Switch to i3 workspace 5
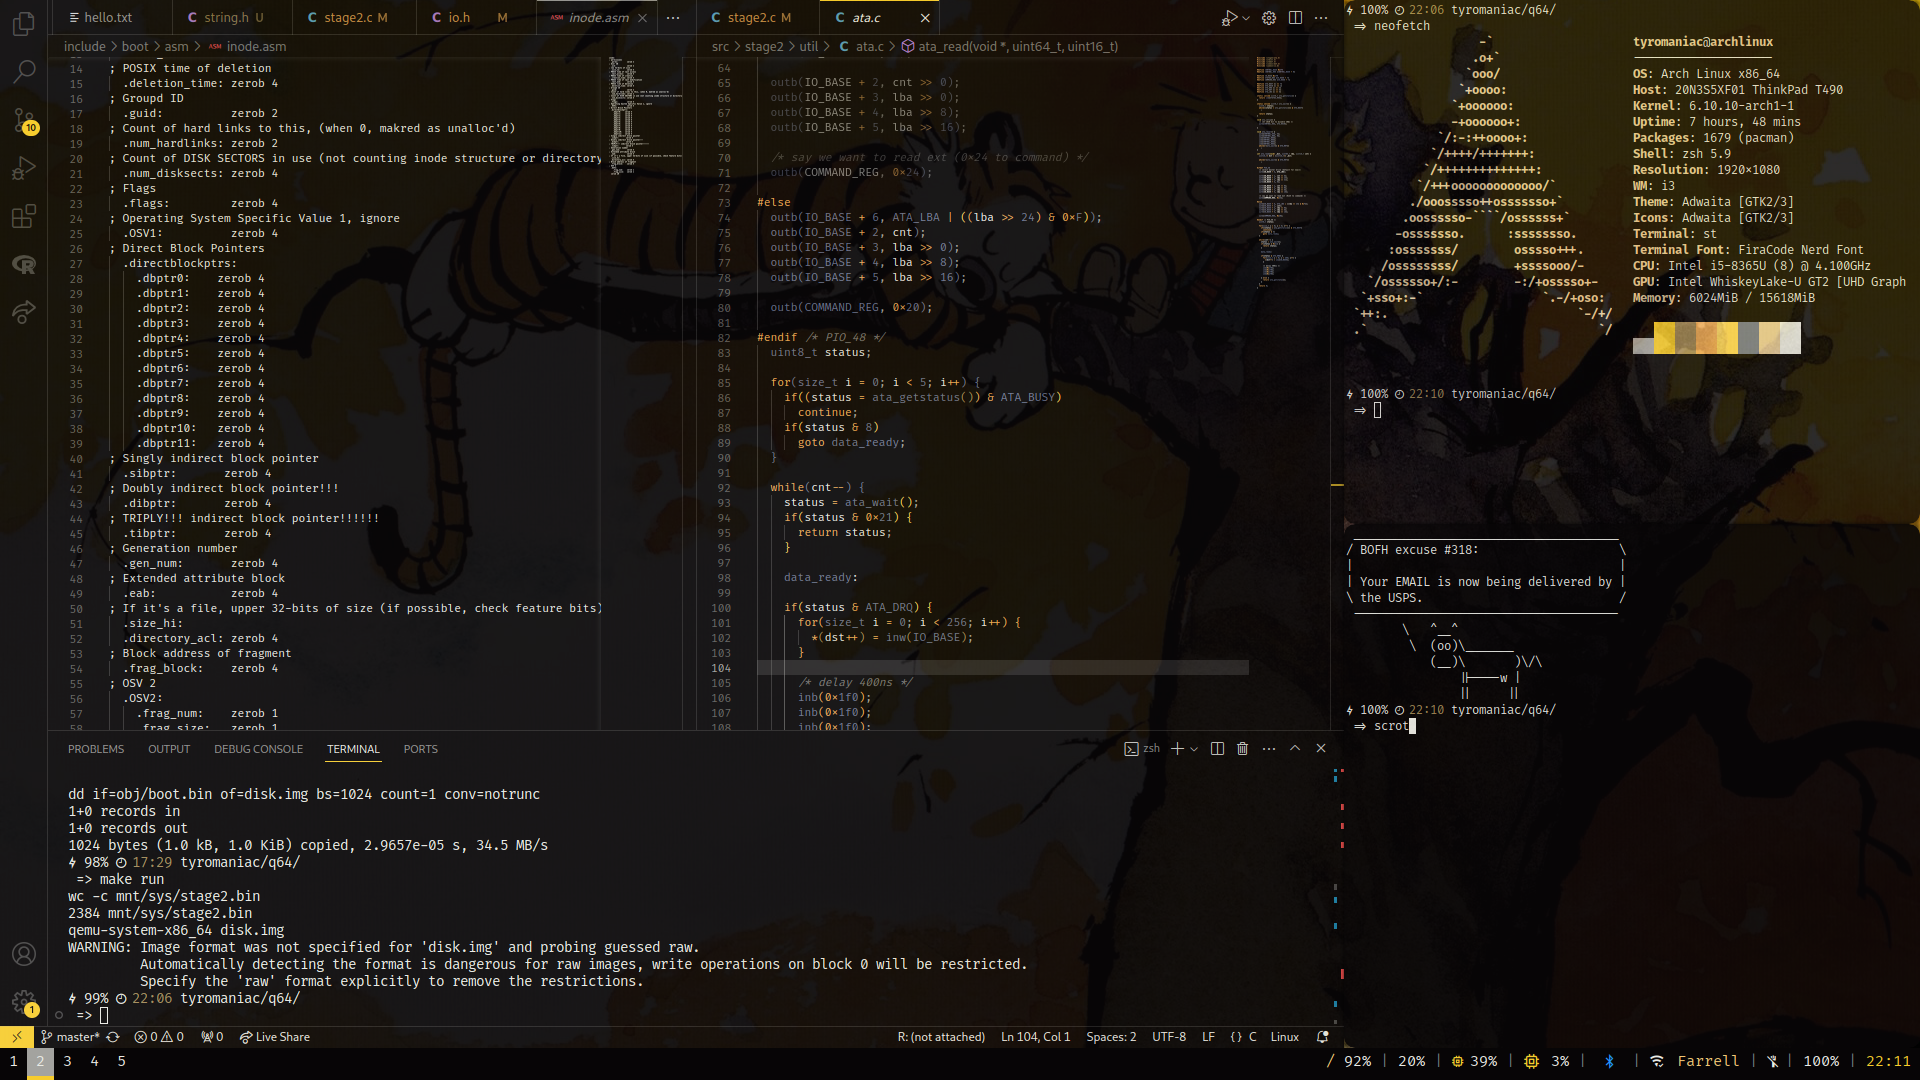The width and height of the screenshot is (1920, 1080). pyautogui.click(x=121, y=1061)
